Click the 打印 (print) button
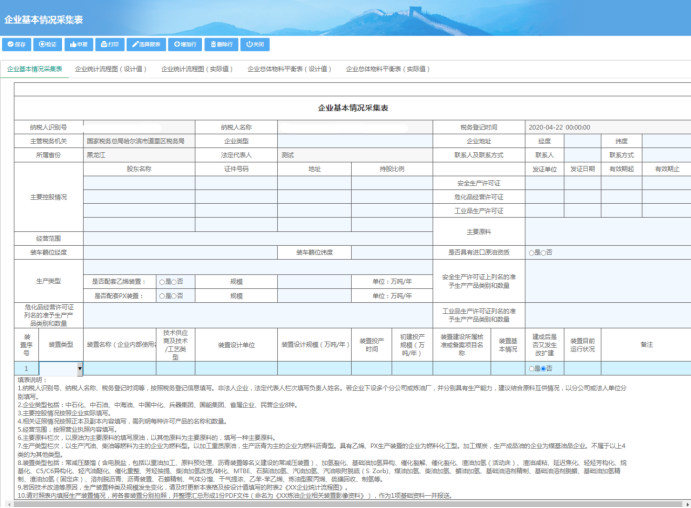This screenshot has width=691, height=508. (x=110, y=45)
